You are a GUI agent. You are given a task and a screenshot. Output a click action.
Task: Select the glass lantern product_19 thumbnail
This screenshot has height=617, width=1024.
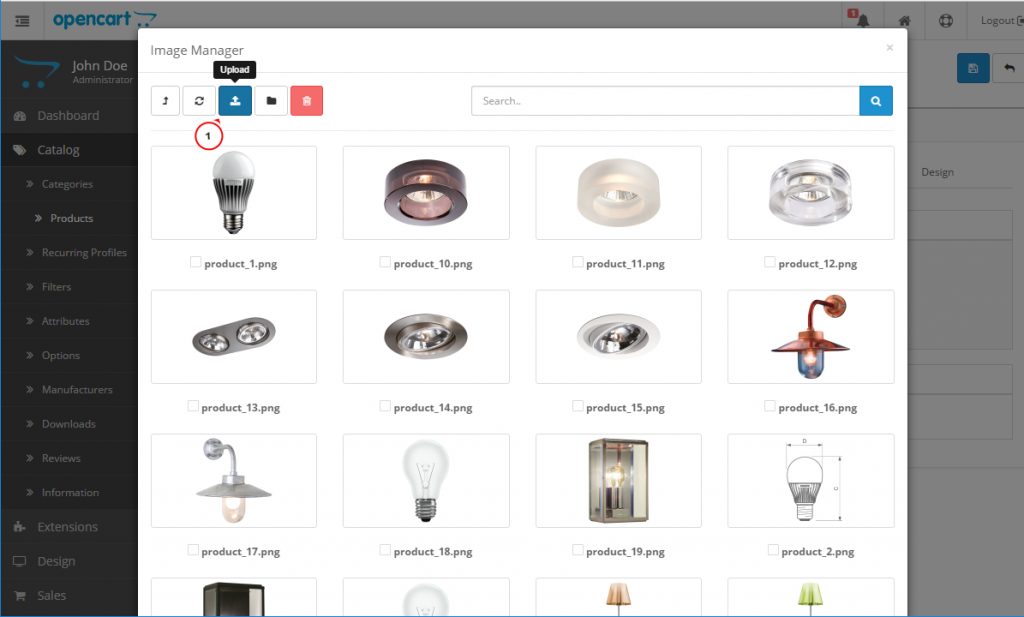click(x=618, y=481)
